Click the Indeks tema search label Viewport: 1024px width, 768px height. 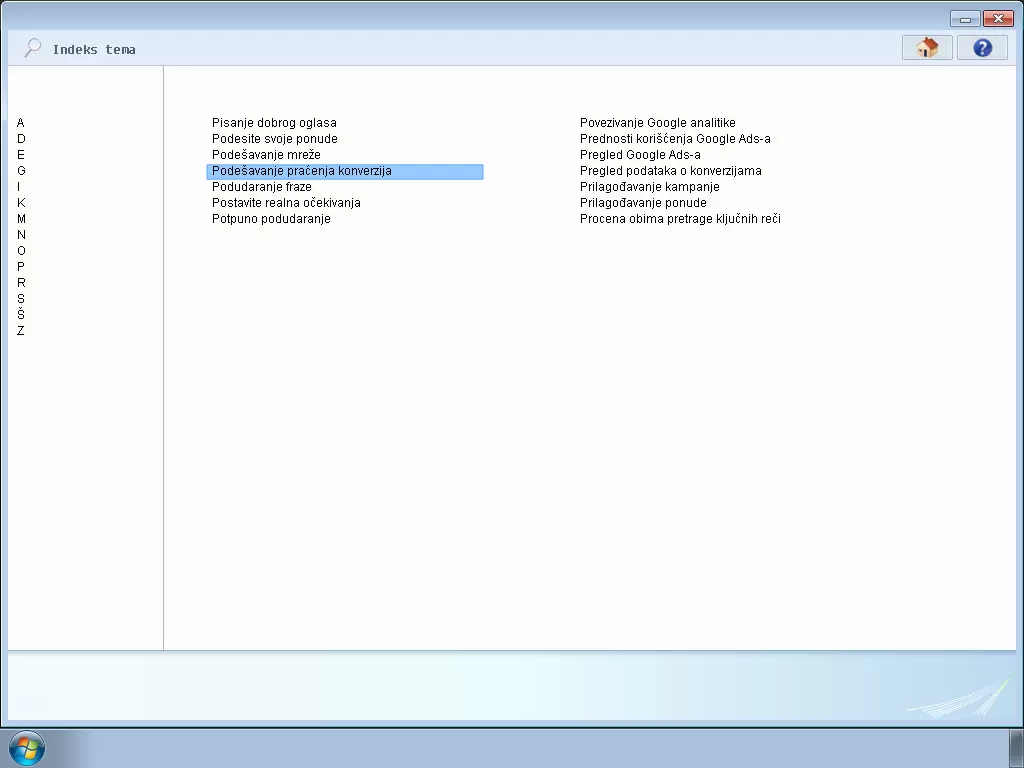pos(94,50)
